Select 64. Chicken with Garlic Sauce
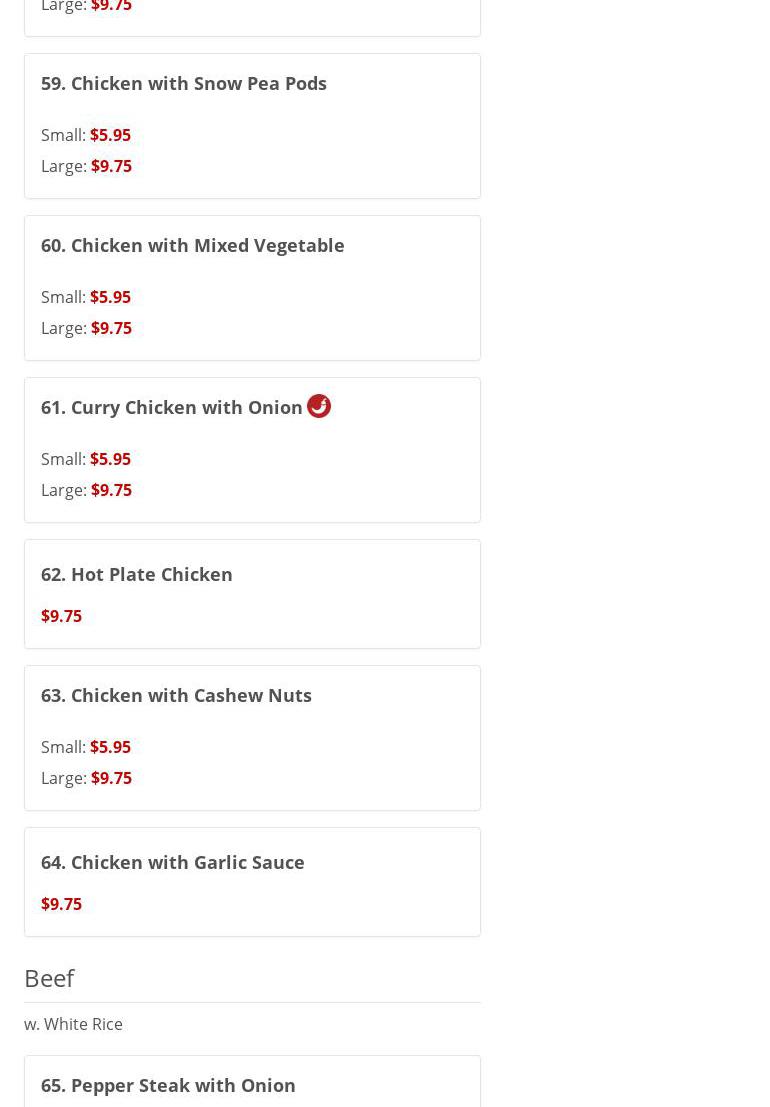The width and height of the screenshot is (770, 1107). (173, 862)
